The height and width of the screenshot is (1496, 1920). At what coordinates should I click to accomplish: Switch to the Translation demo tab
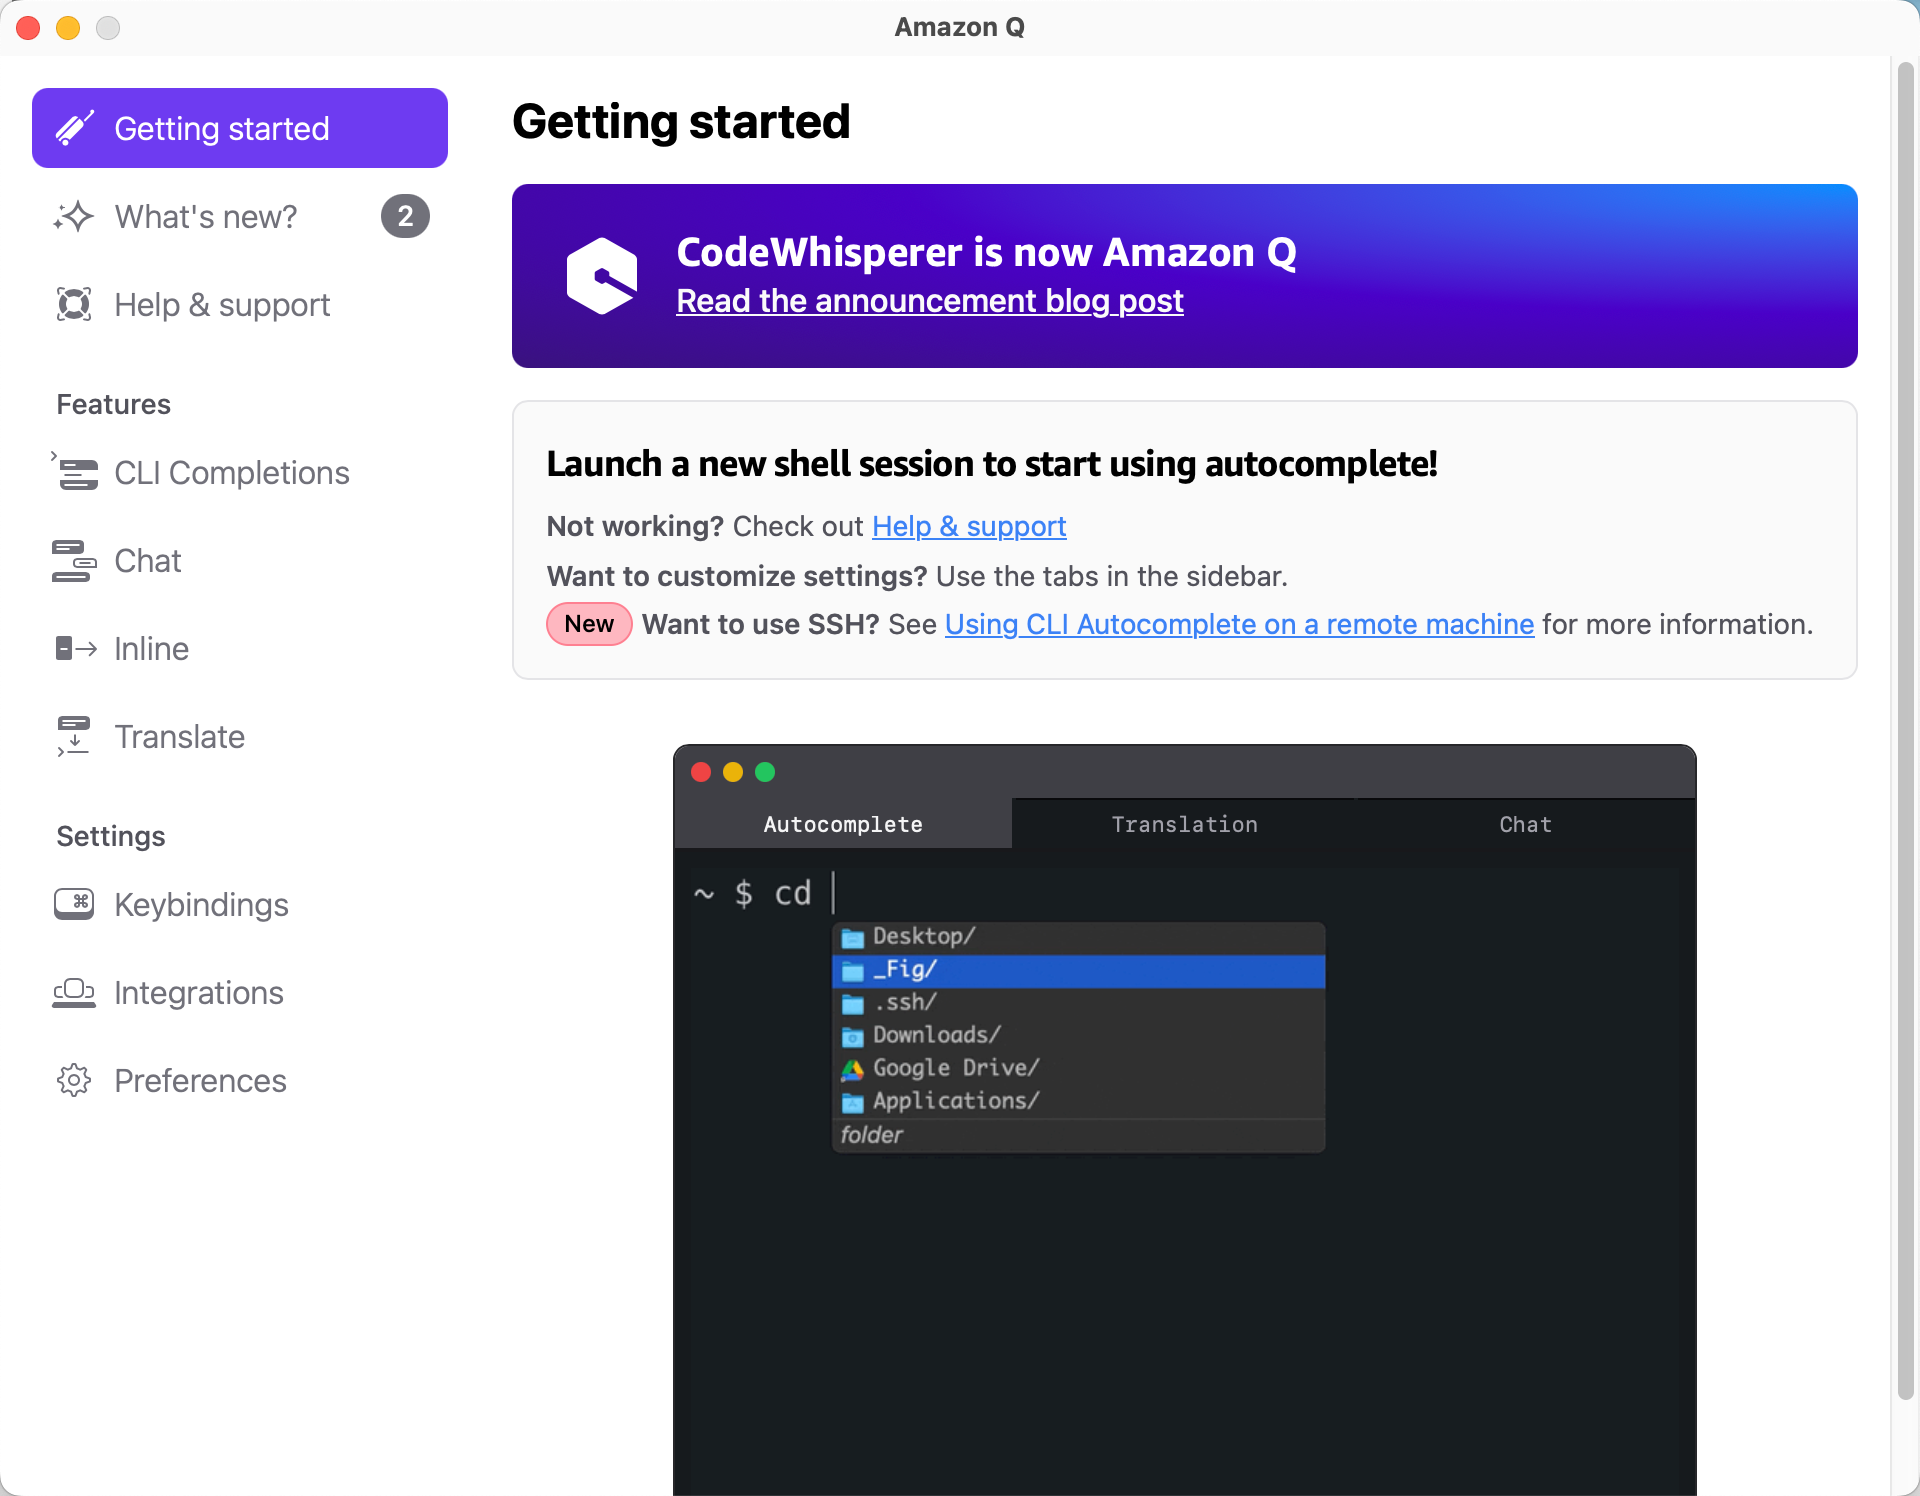[1184, 824]
